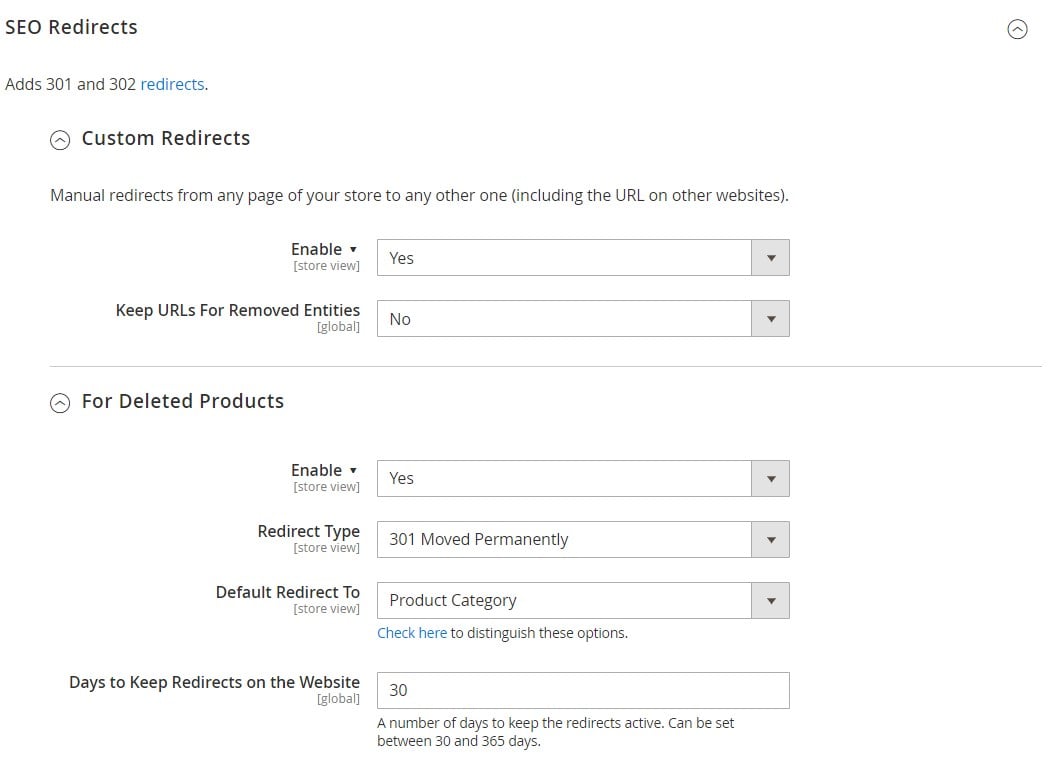Collapse the SEO Redirects section
Image resolution: width=1052 pixels, height=770 pixels.
1017,29
